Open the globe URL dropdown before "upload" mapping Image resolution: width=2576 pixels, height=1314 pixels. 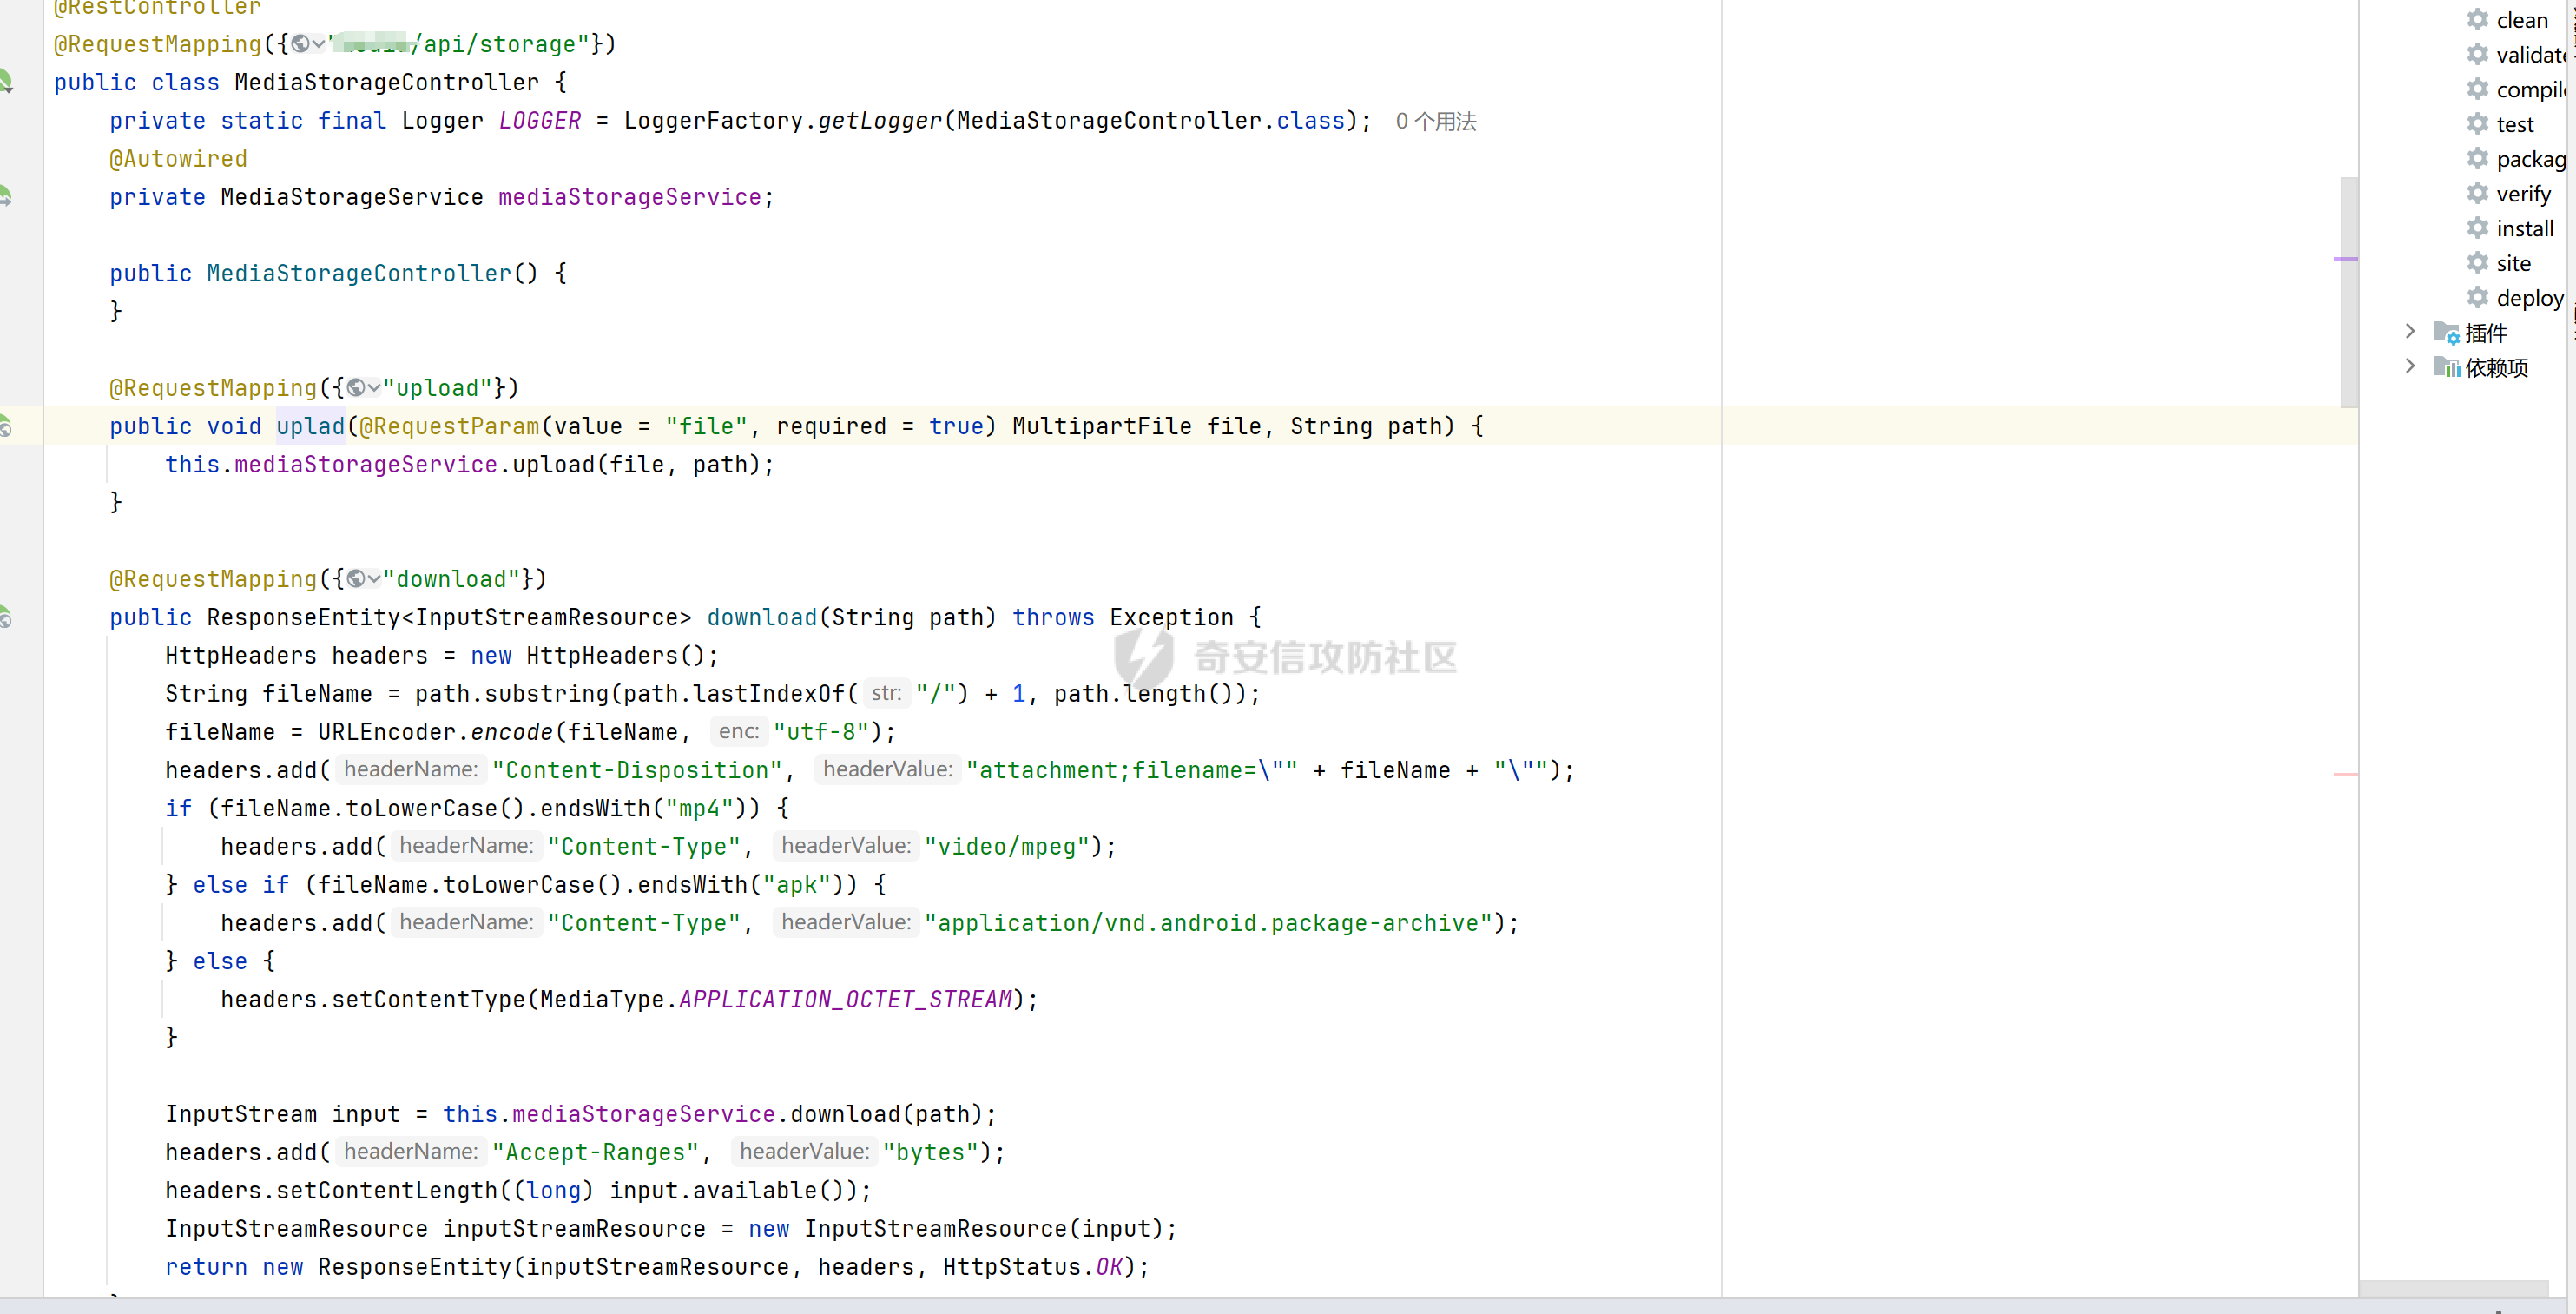pyautogui.click(x=364, y=388)
